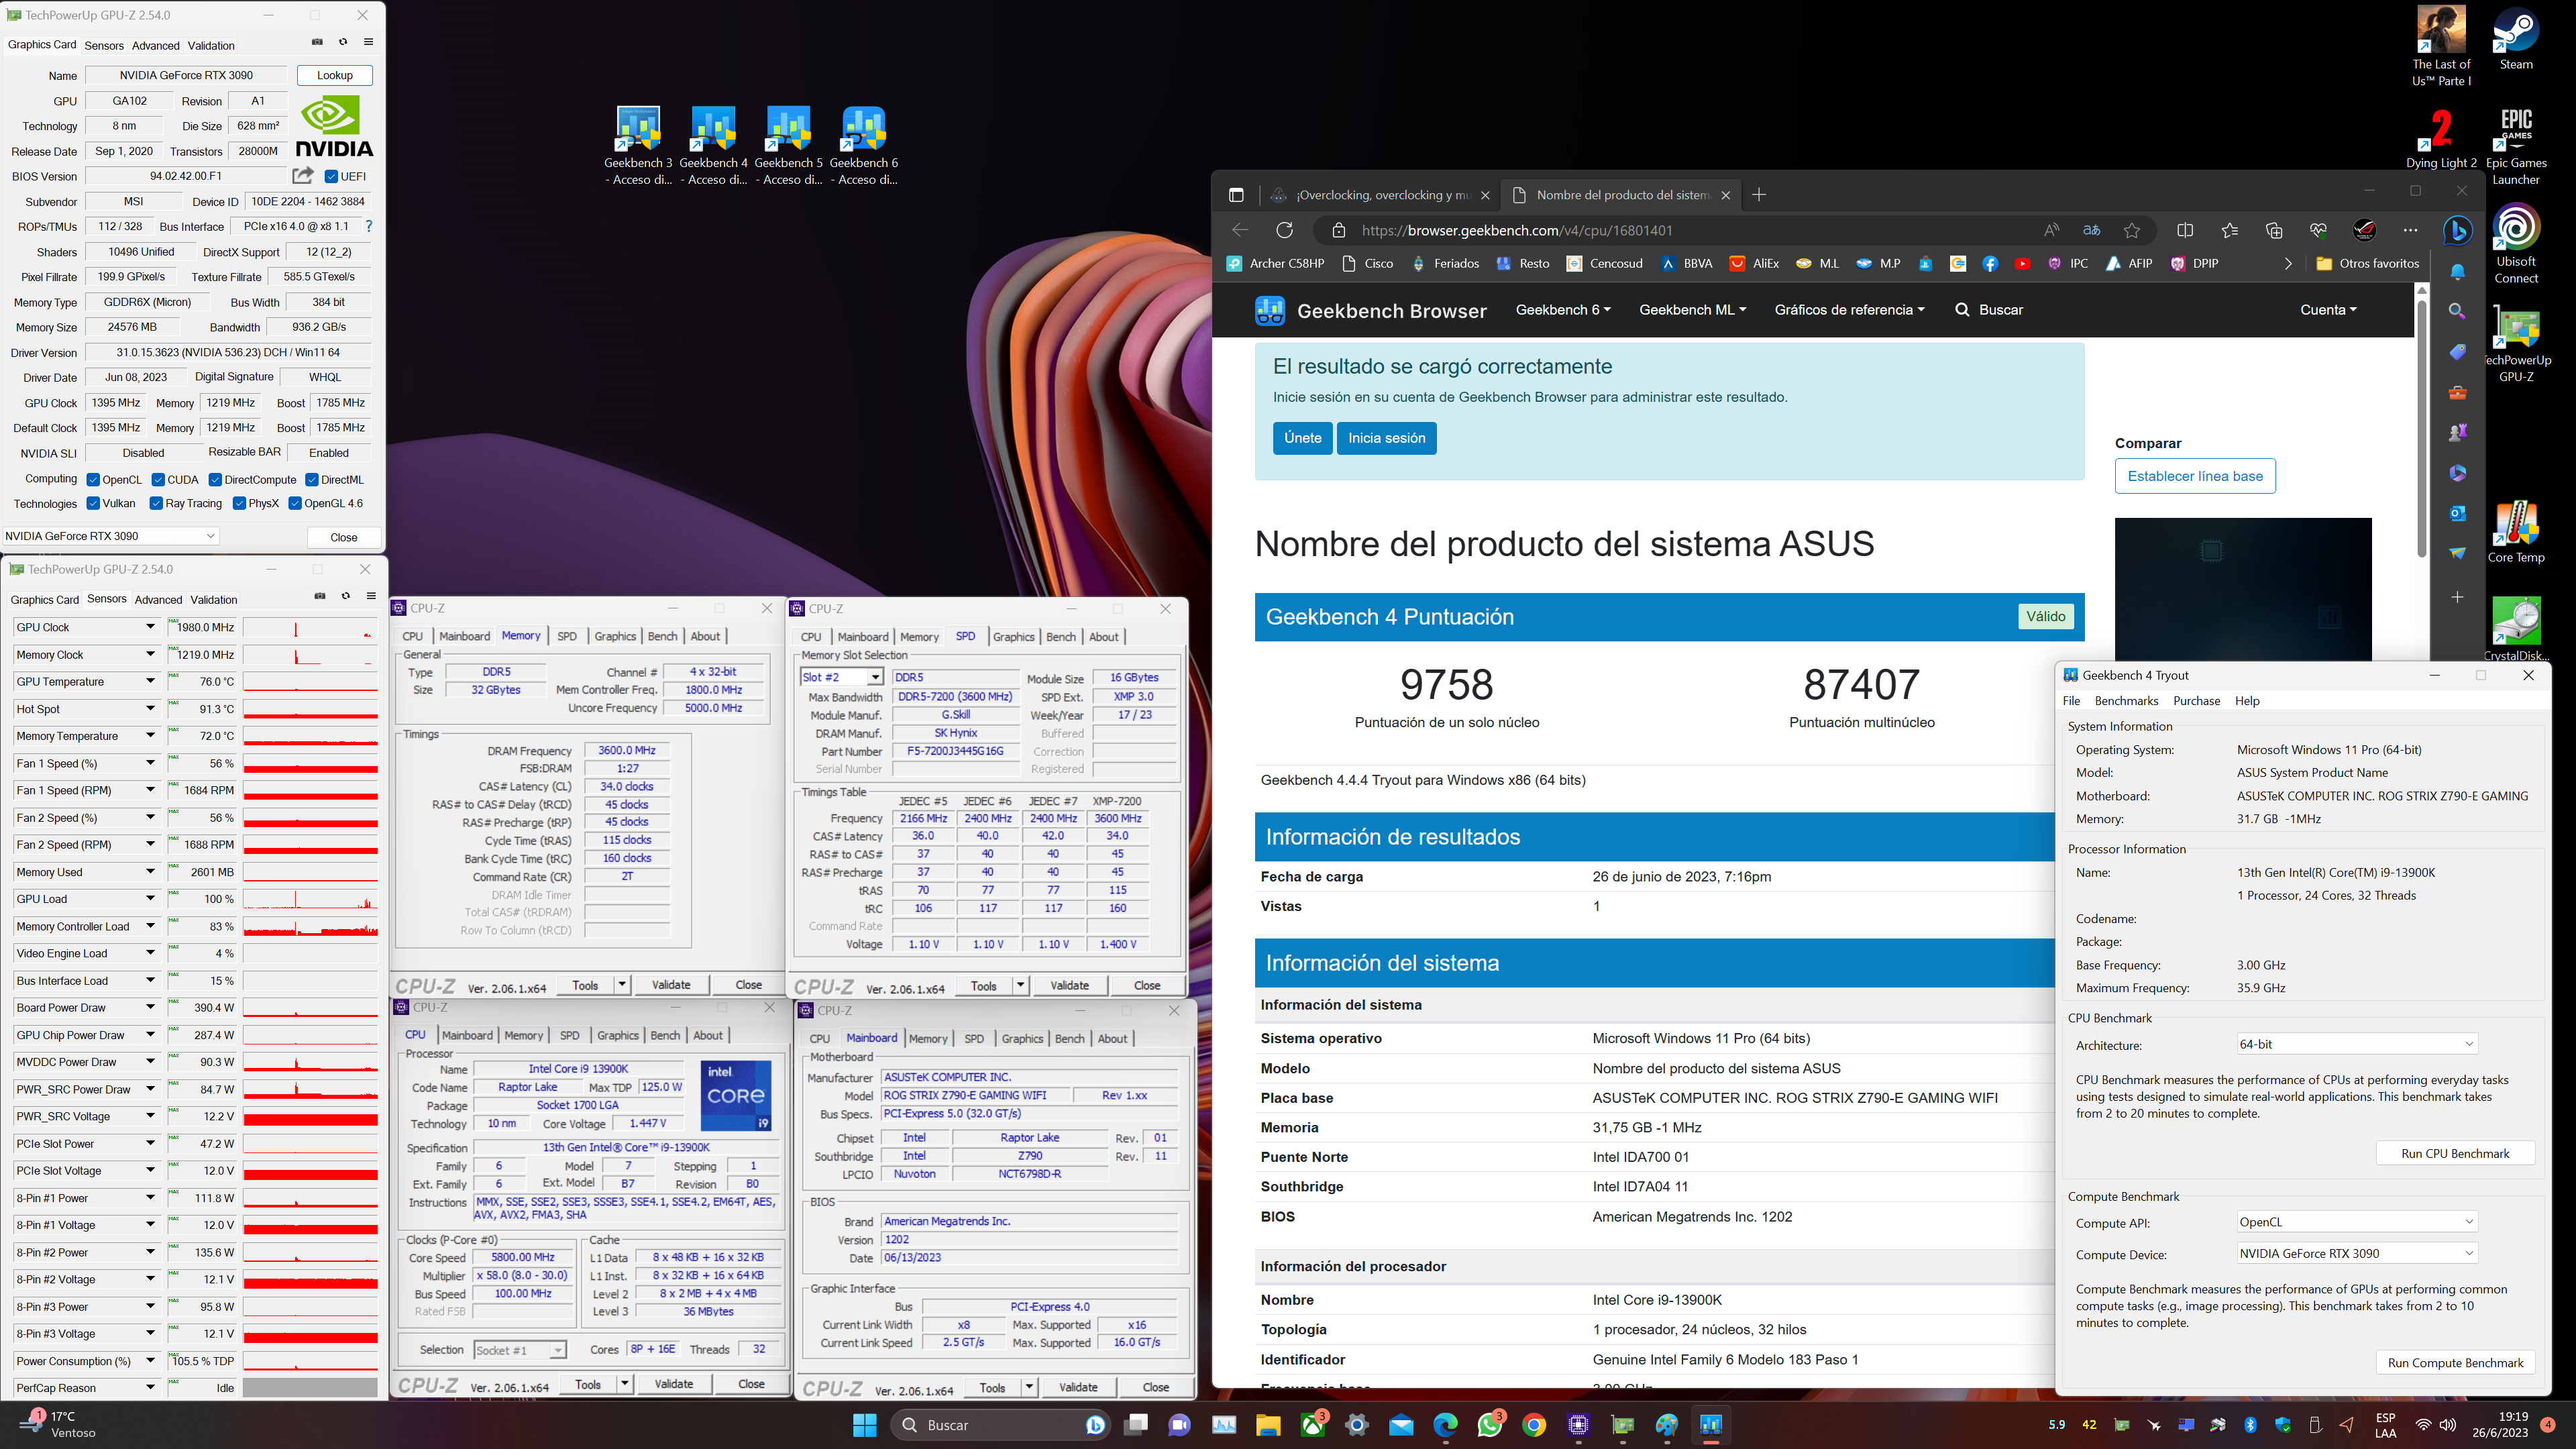This screenshot has height=1449, width=2576.
Task: Open Socket #1 selection dropdown in CPU-Z
Action: pos(519,1350)
